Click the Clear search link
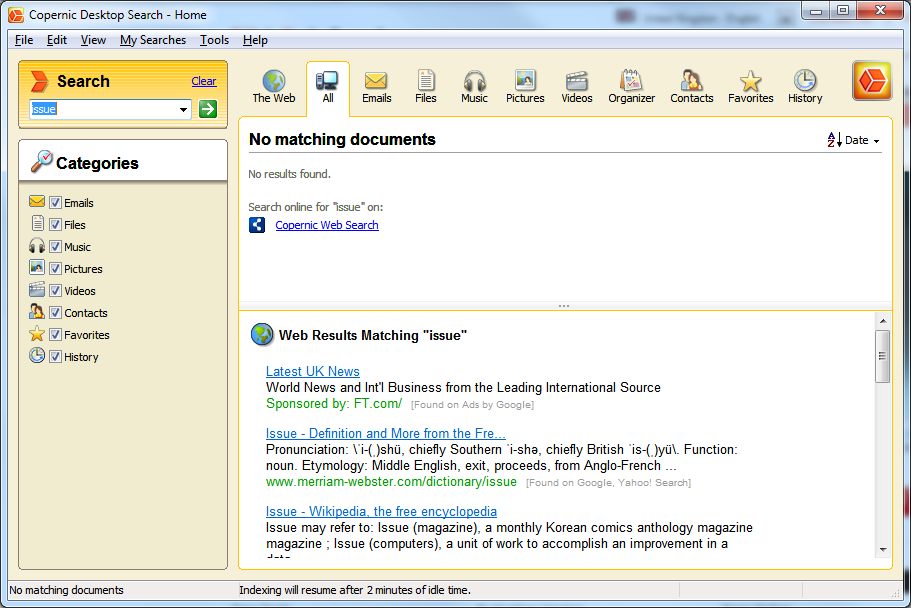911x608 pixels. 204,81
